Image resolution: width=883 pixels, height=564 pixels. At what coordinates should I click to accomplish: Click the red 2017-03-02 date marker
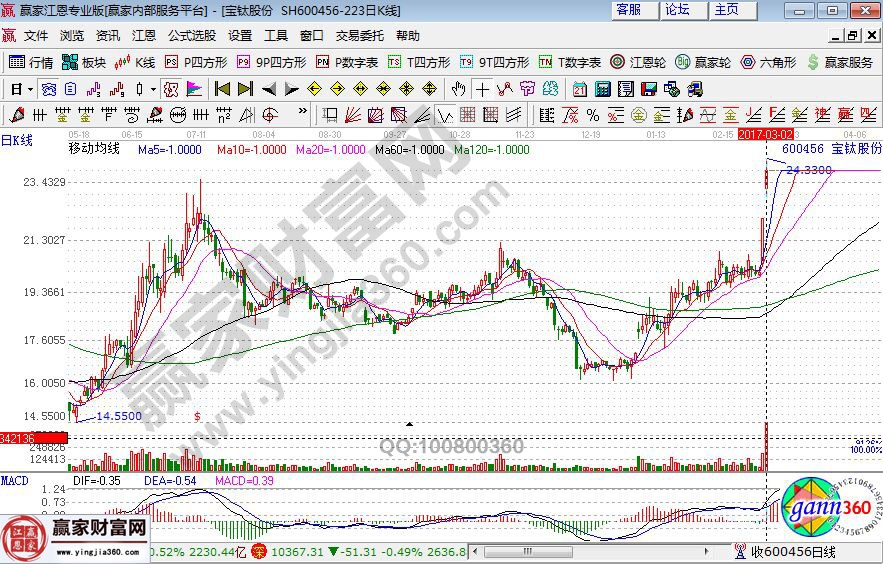tap(765, 133)
